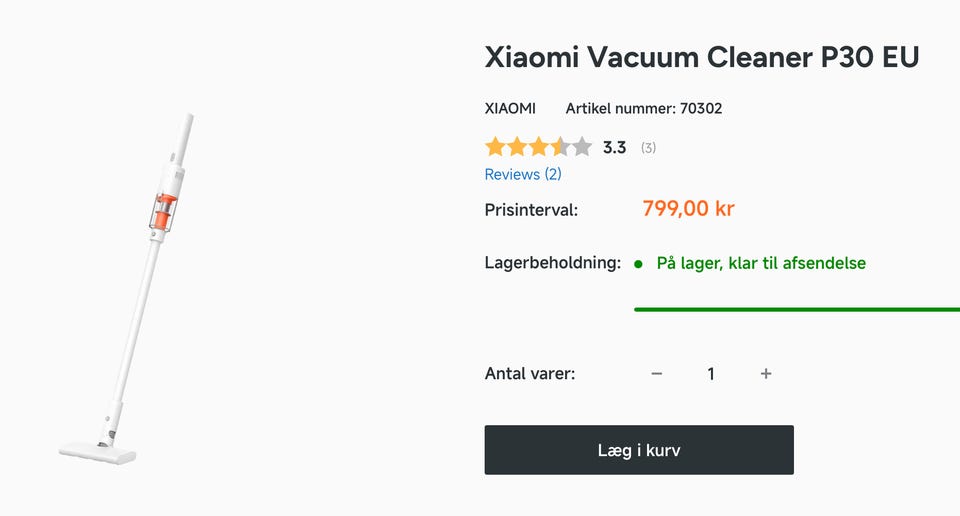This screenshot has width=960, height=516.
Task: Click the 3.3 rating score
Action: tap(614, 148)
